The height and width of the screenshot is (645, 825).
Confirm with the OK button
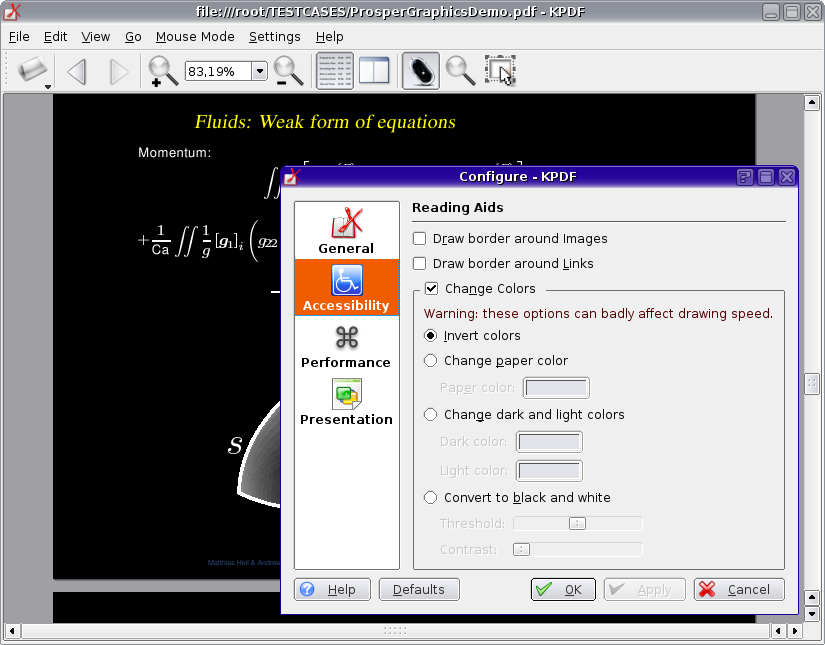(563, 590)
